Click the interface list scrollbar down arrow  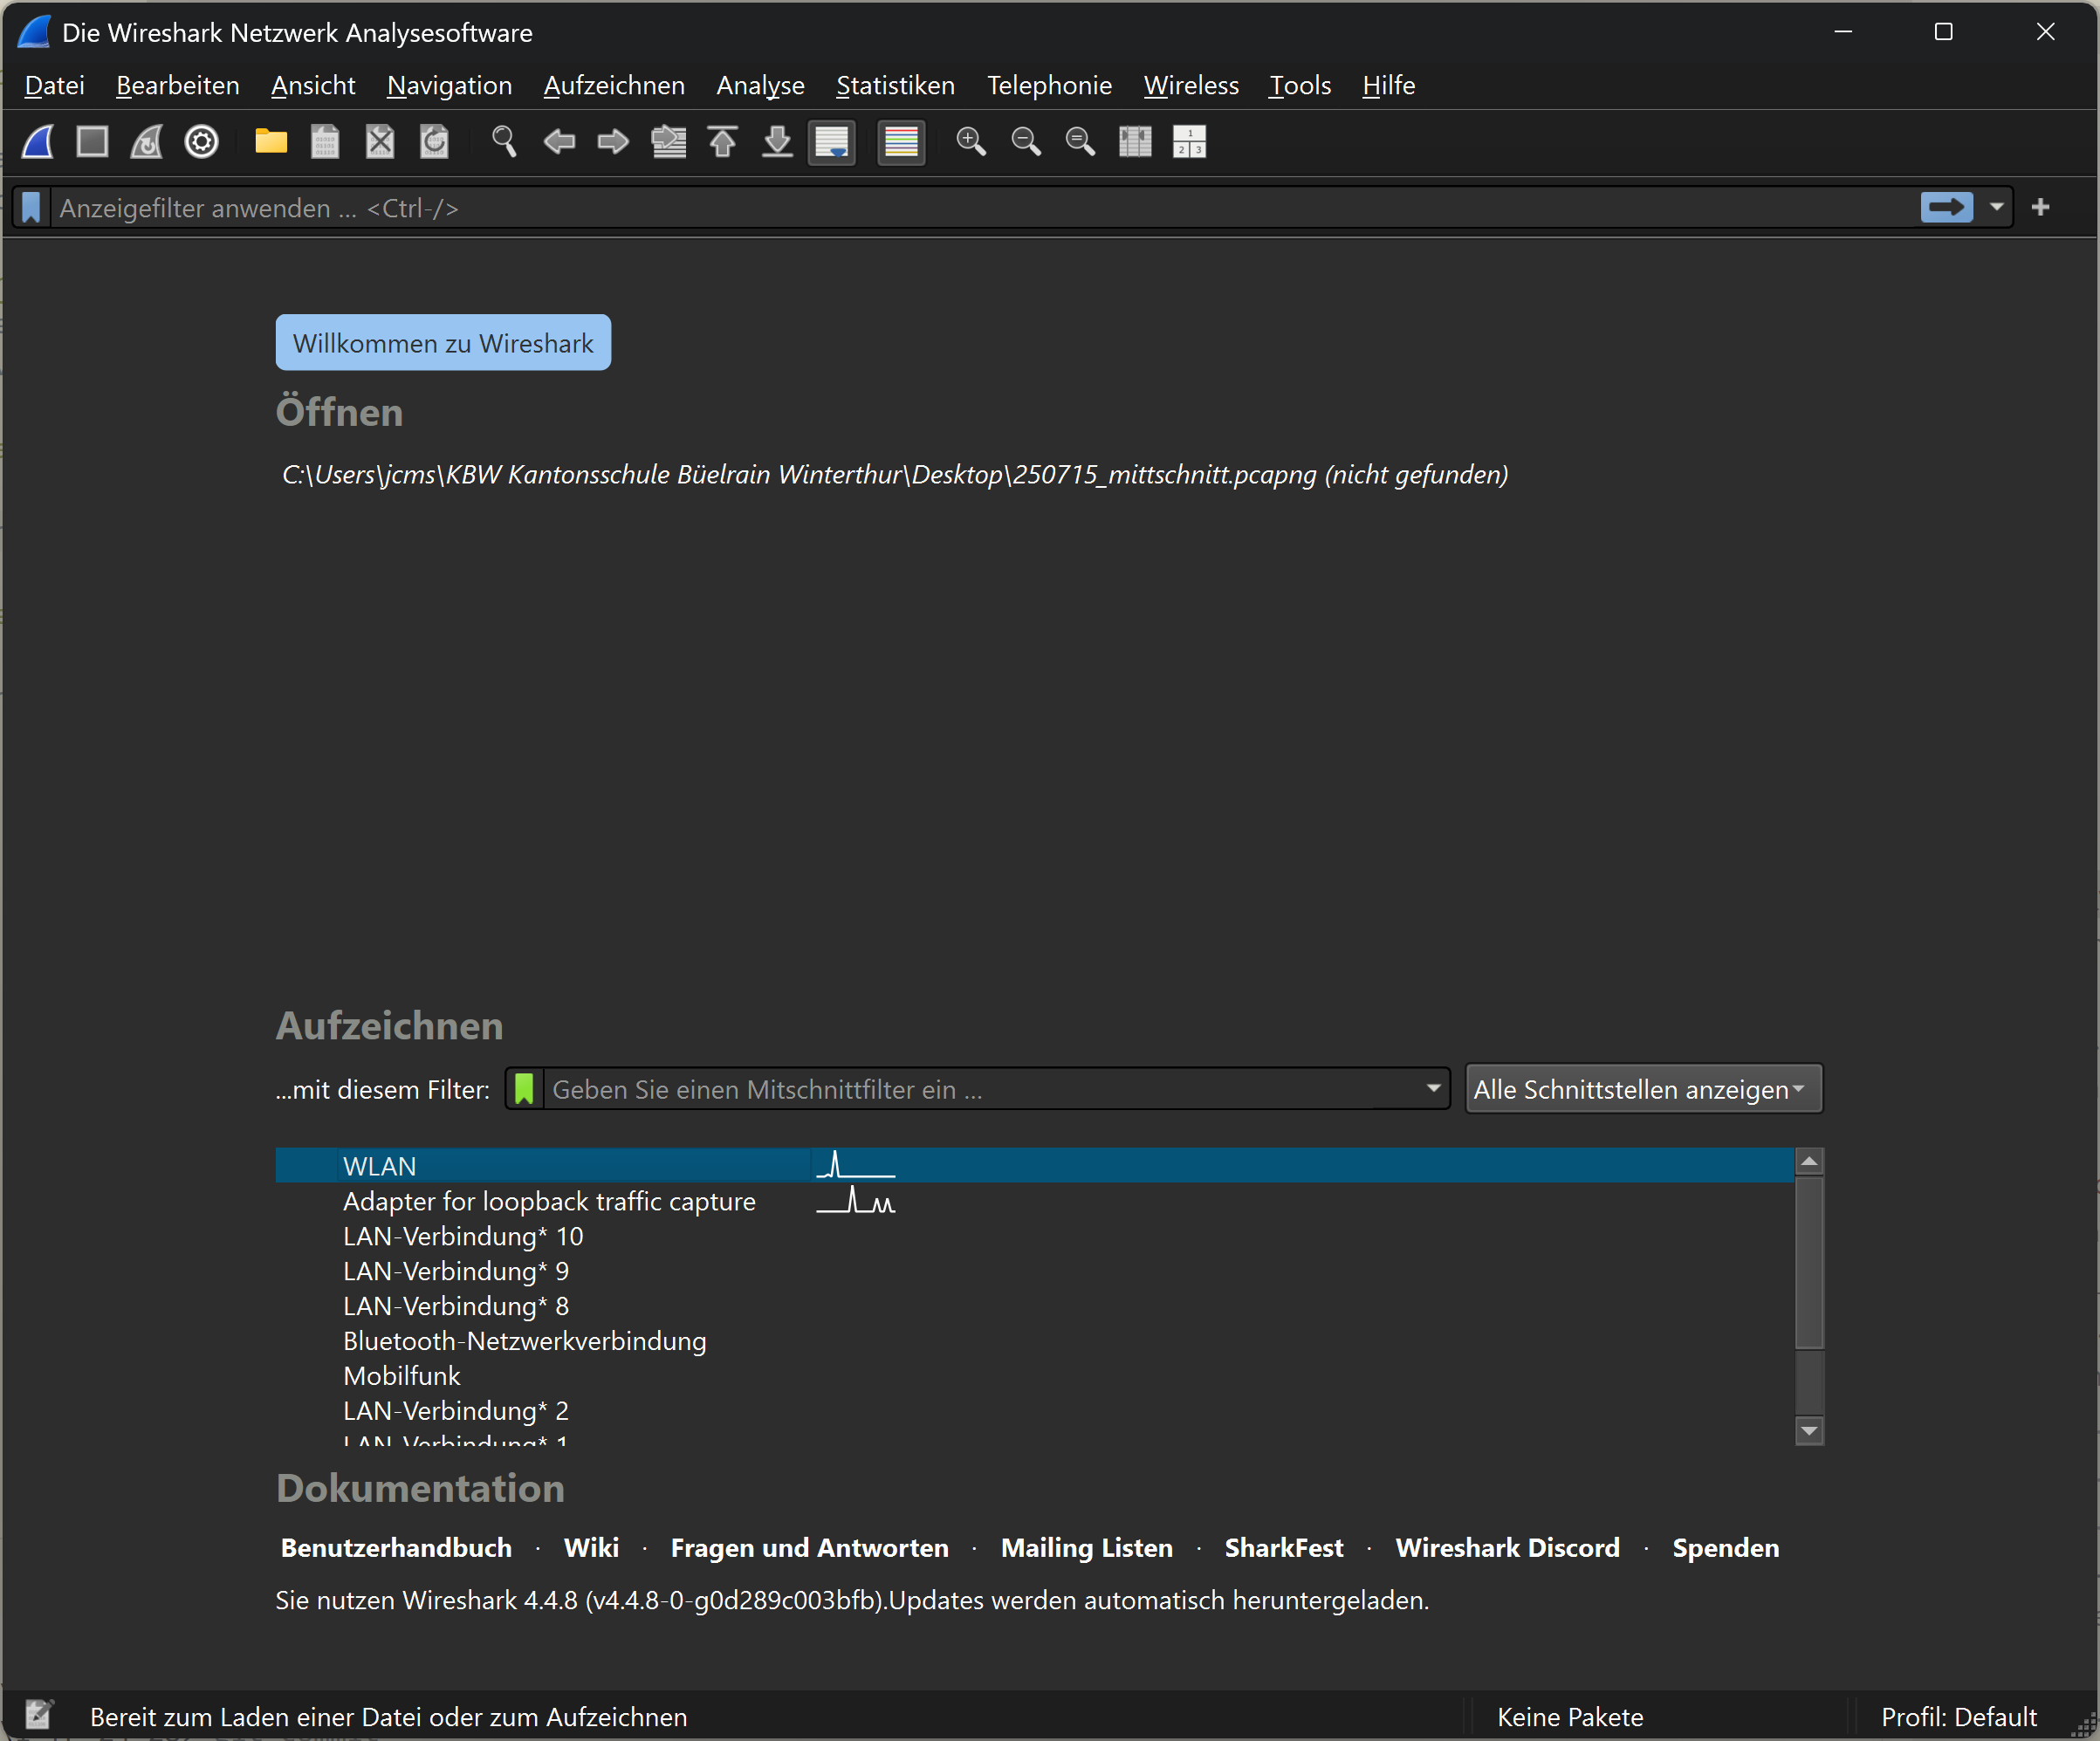[1809, 1431]
